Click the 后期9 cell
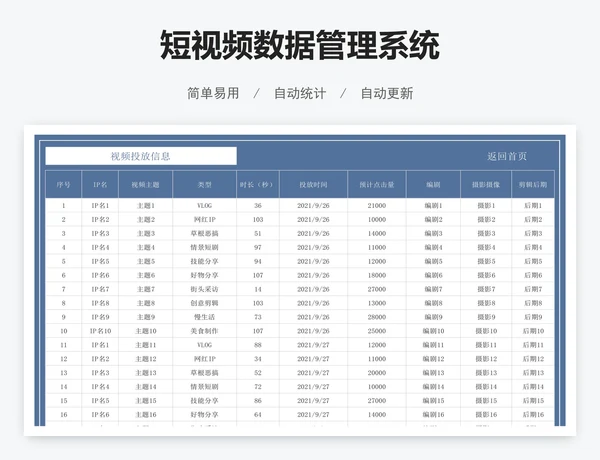Viewport: 600px width, 460px height. point(533,317)
